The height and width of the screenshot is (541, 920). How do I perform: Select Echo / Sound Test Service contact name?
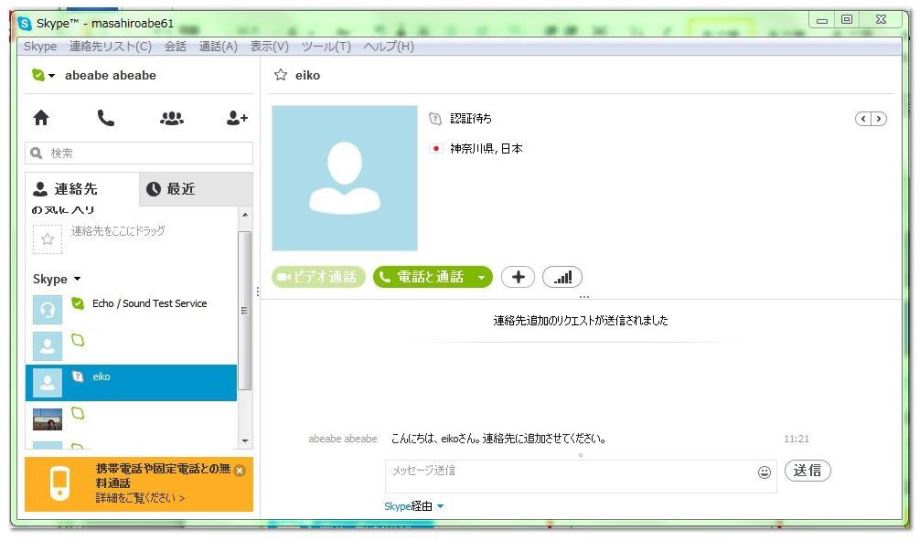(150, 303)
